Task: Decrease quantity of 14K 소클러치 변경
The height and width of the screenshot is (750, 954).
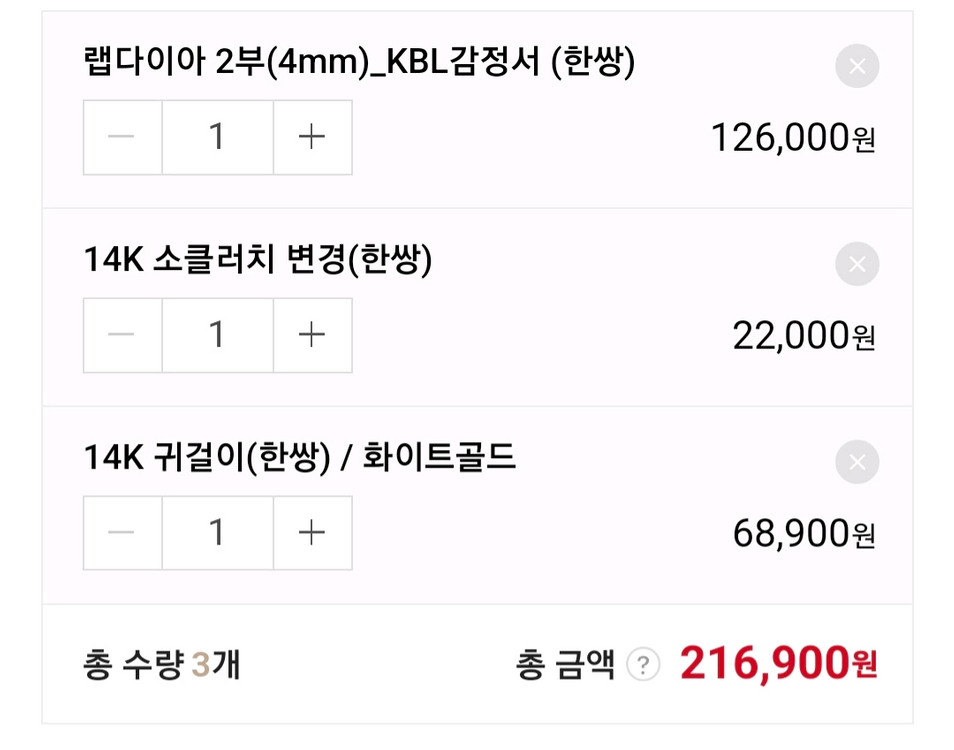Action: tap(121, 335)
